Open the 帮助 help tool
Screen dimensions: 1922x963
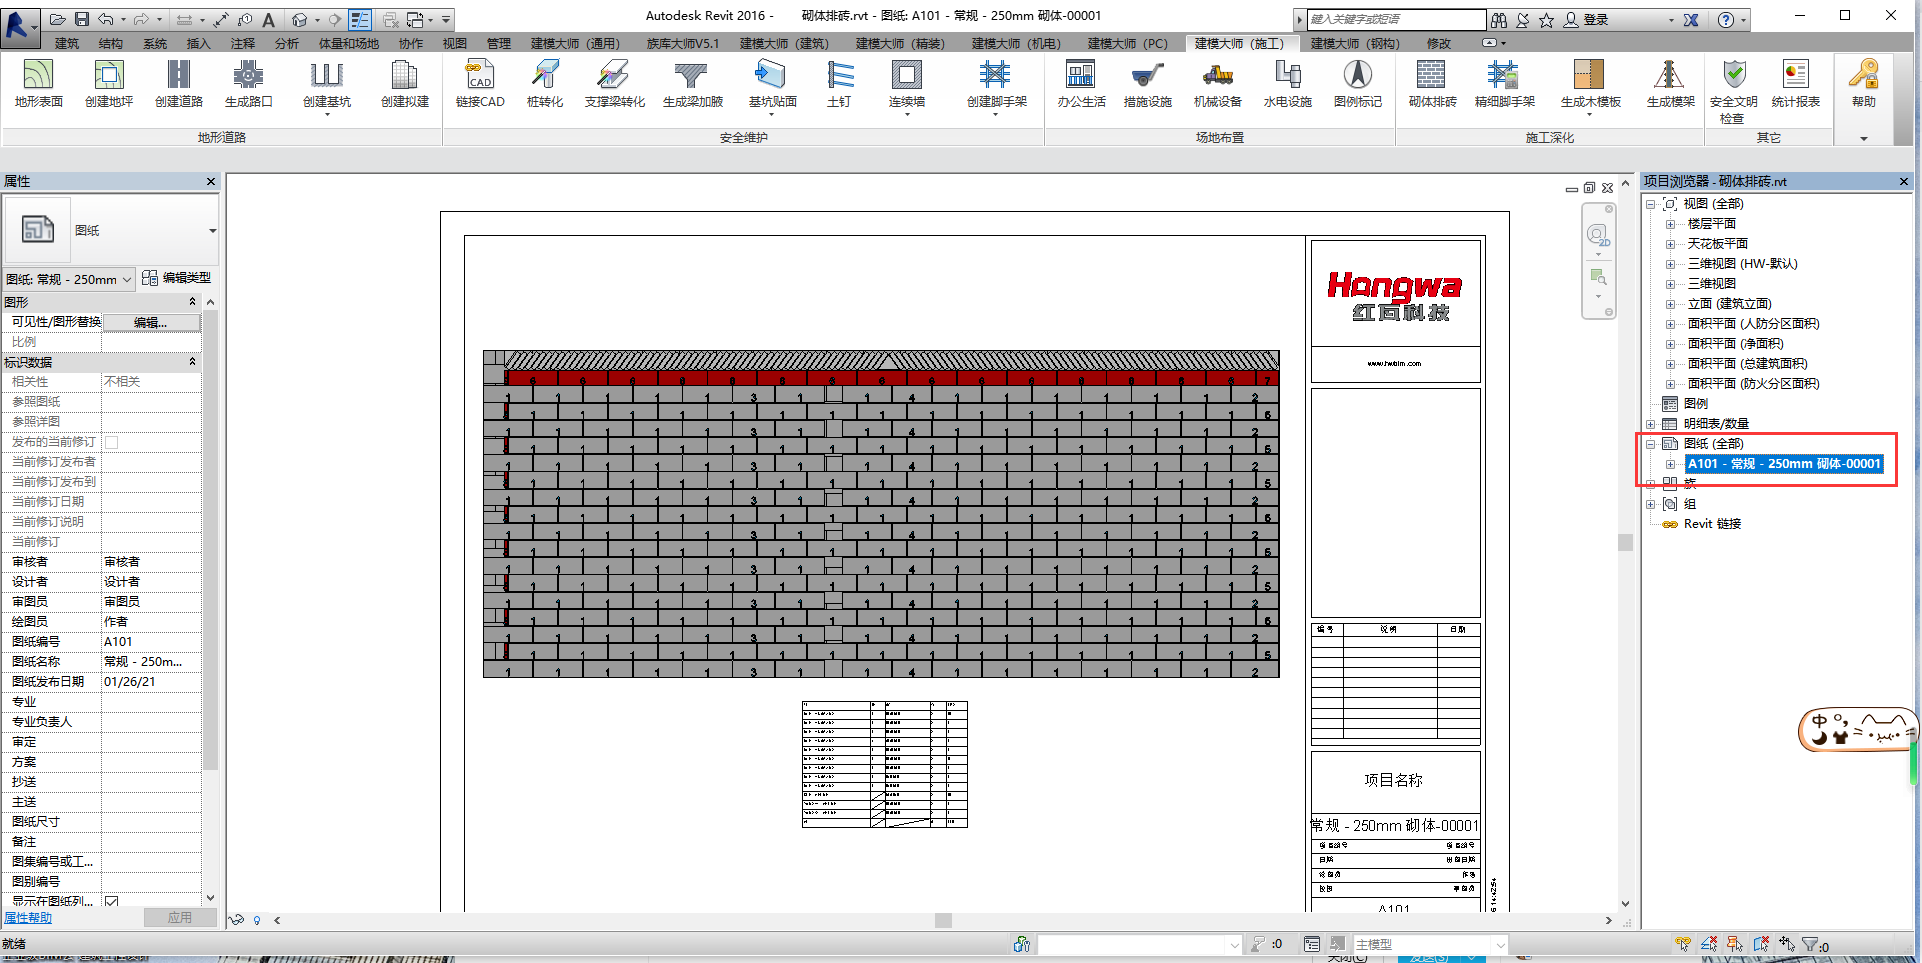[1863, 84]
